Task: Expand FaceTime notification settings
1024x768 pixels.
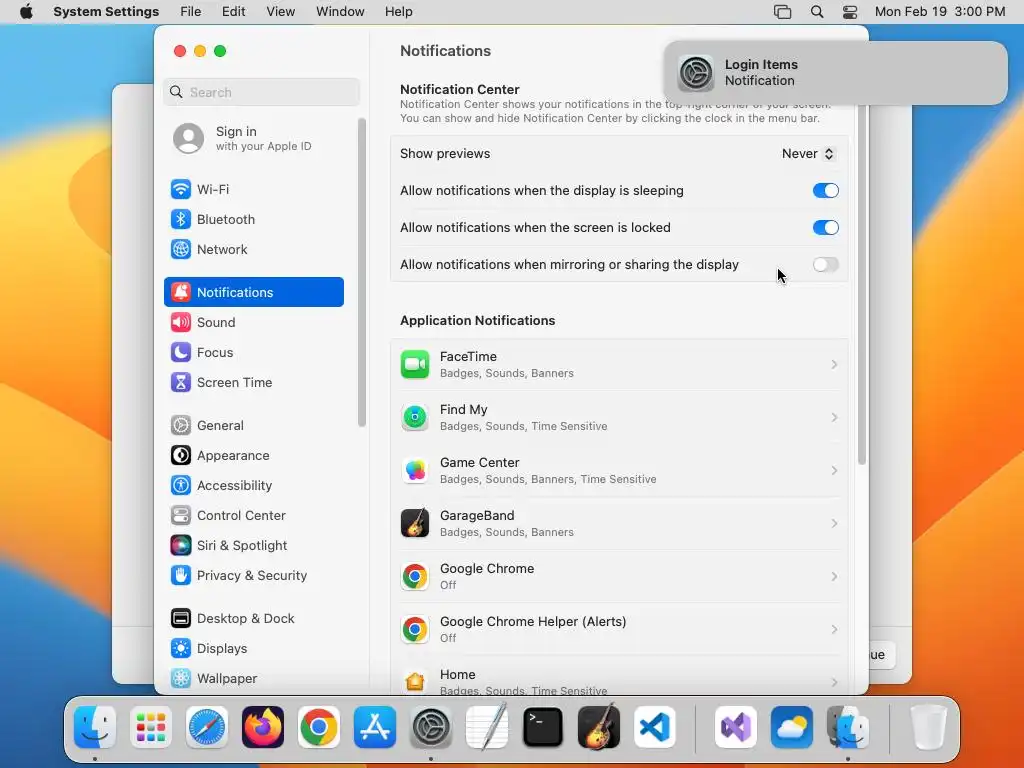Action: [619, 365]
